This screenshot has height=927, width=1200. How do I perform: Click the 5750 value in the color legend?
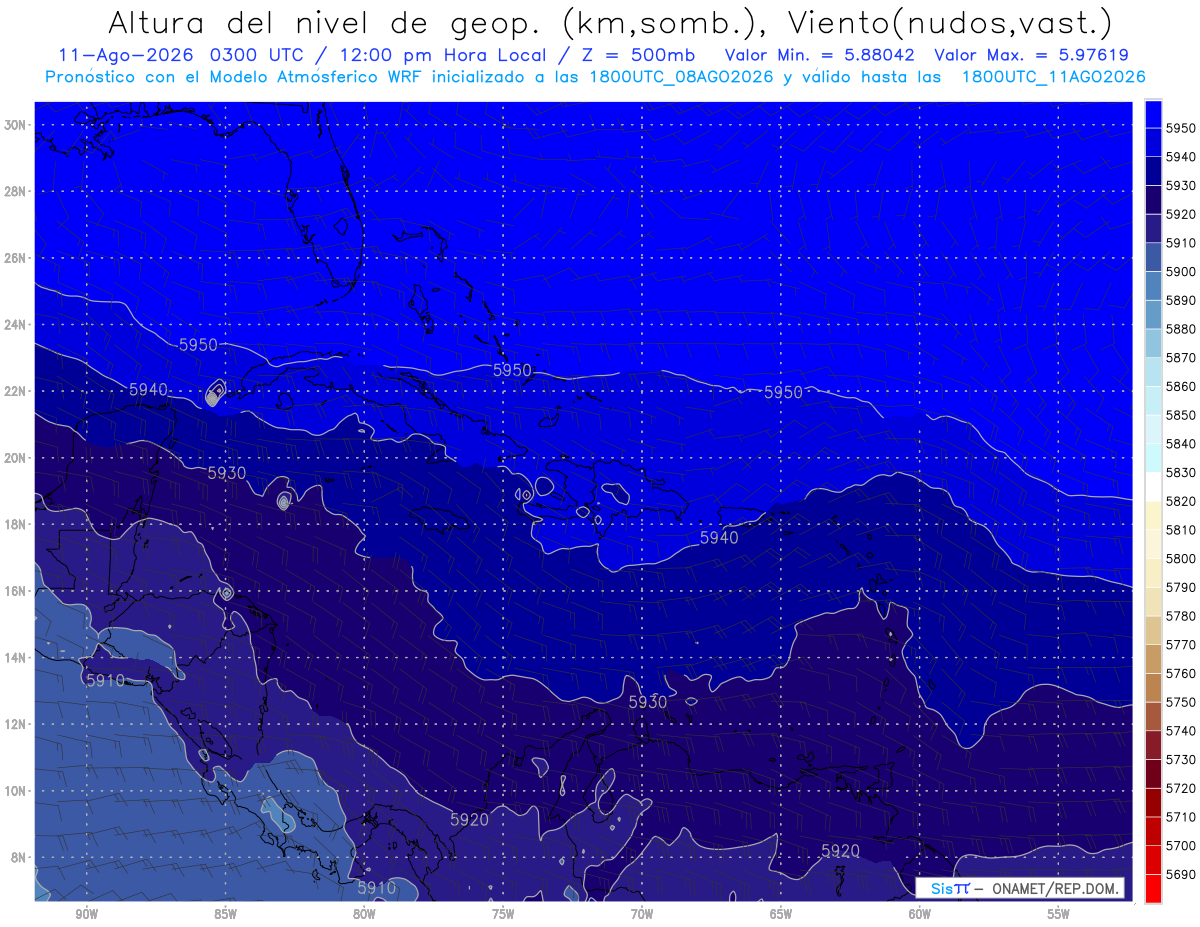(1181, 702)
